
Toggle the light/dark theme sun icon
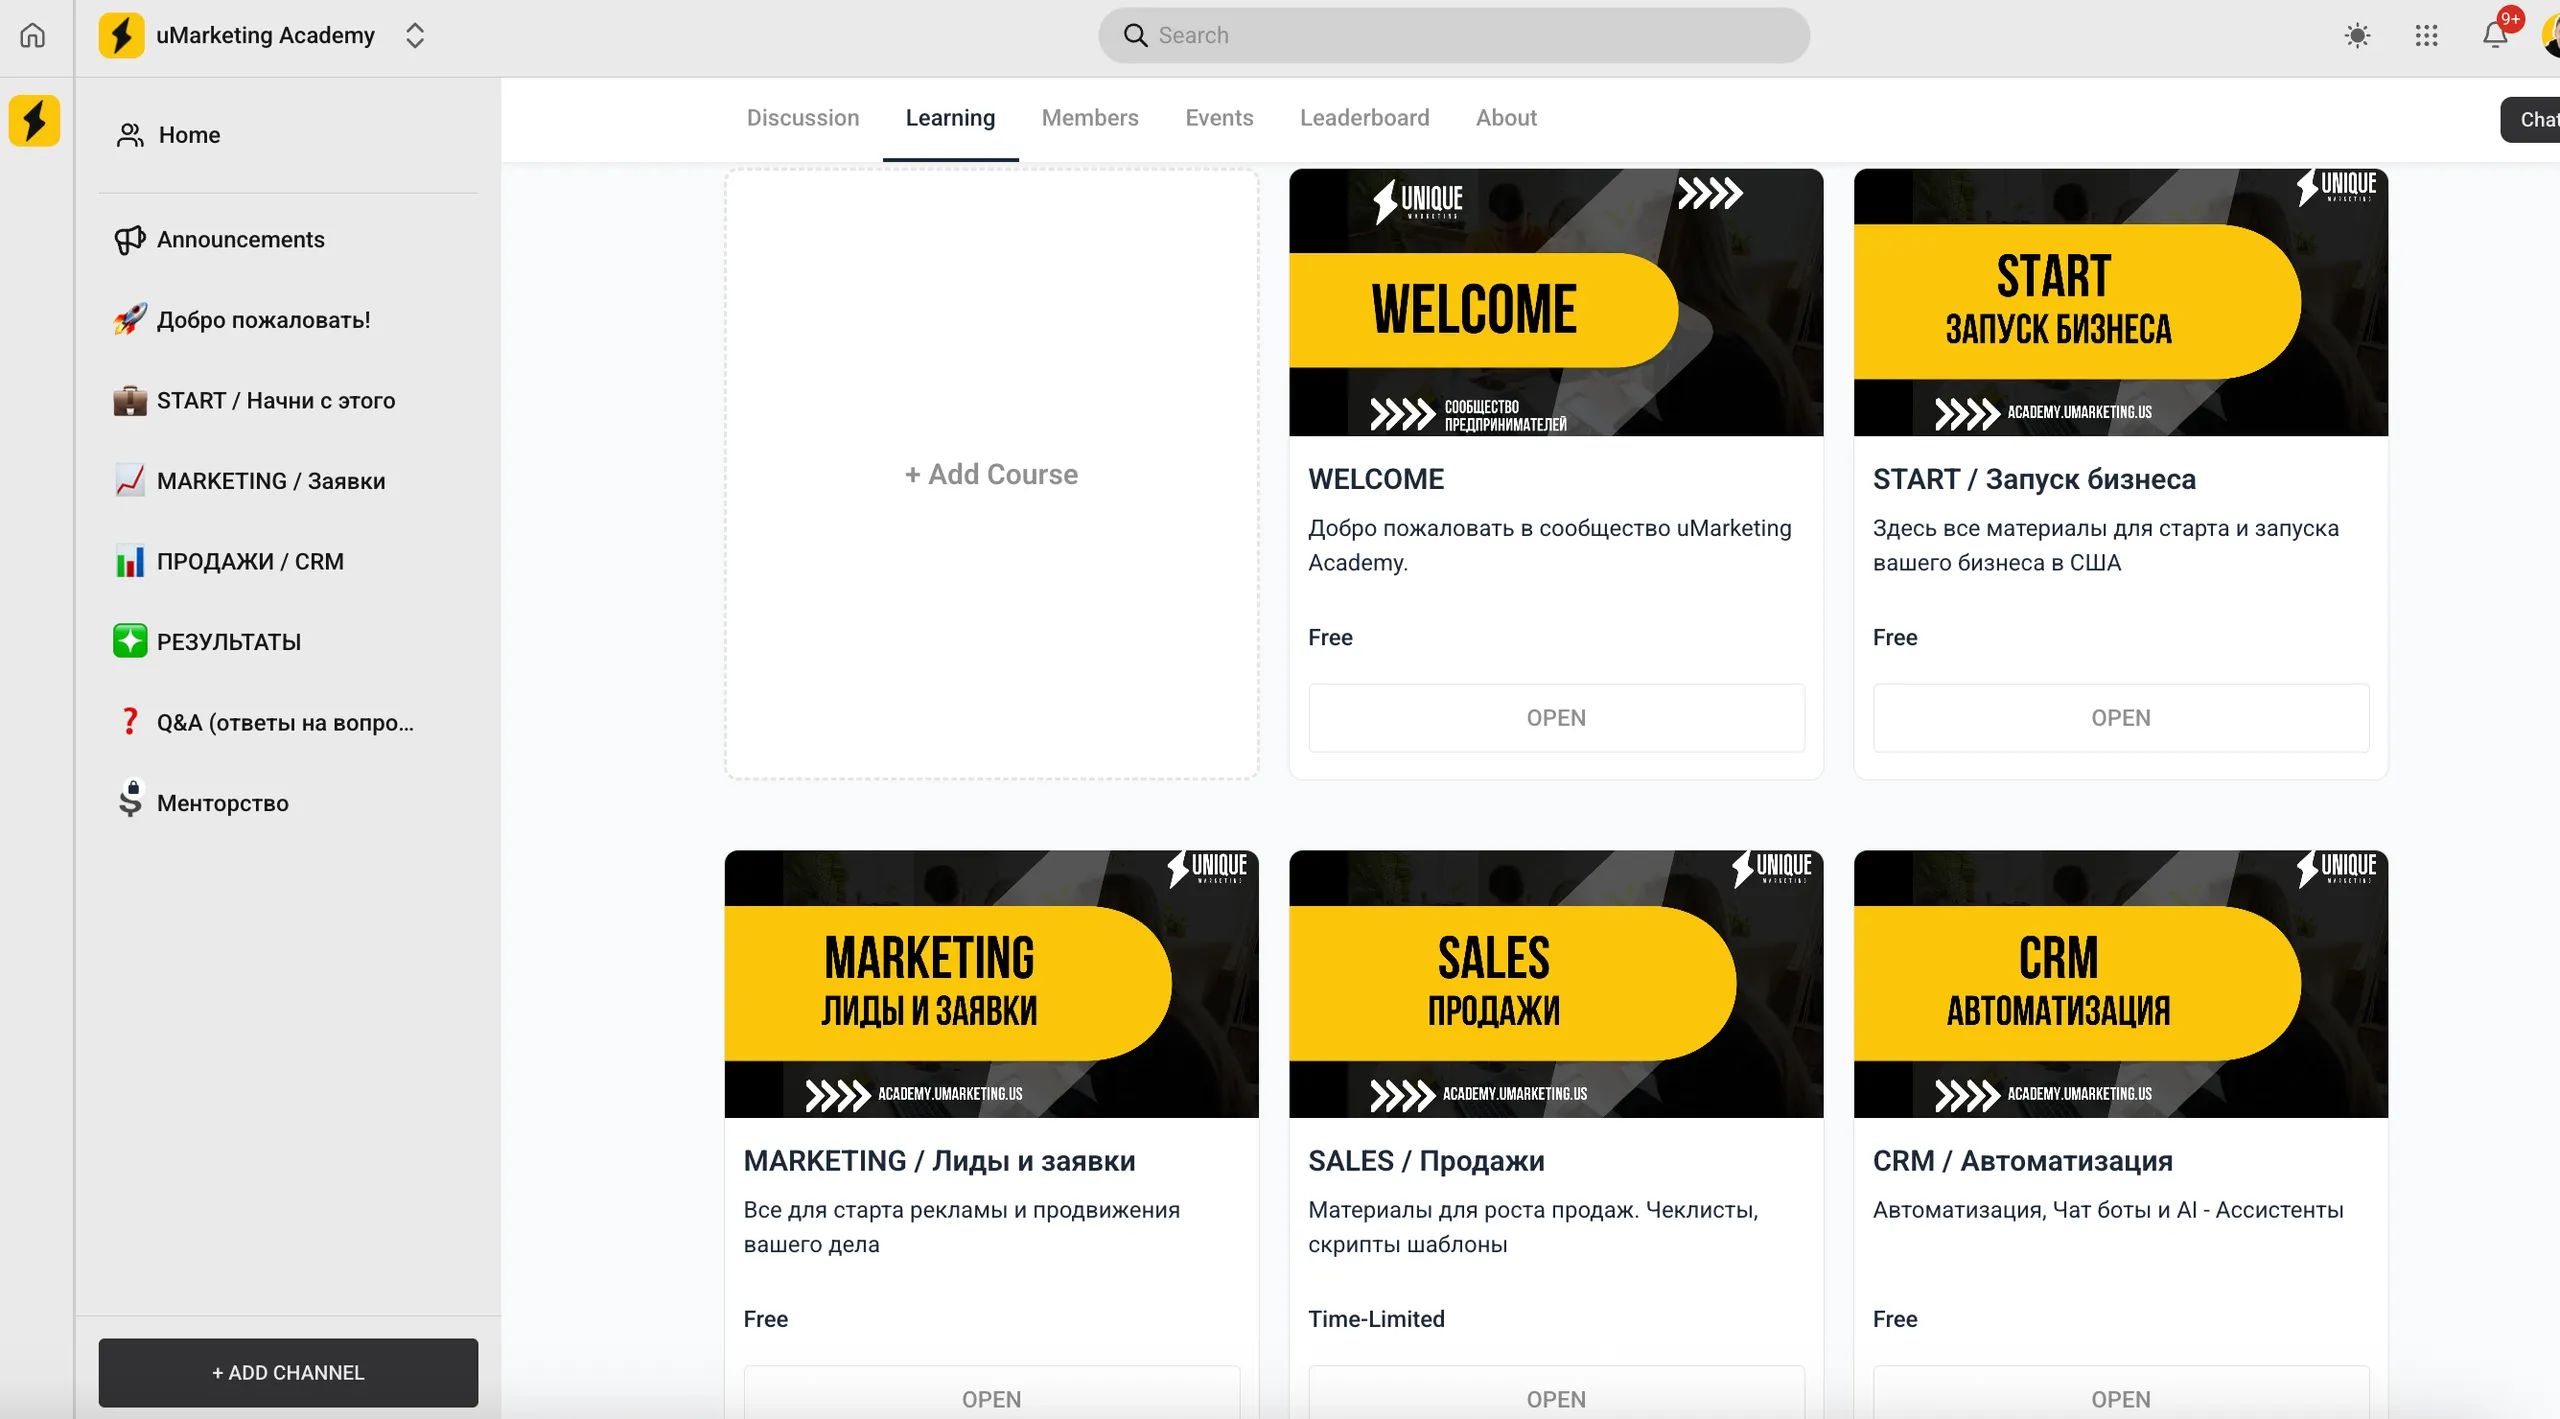tap(2357, 36)
